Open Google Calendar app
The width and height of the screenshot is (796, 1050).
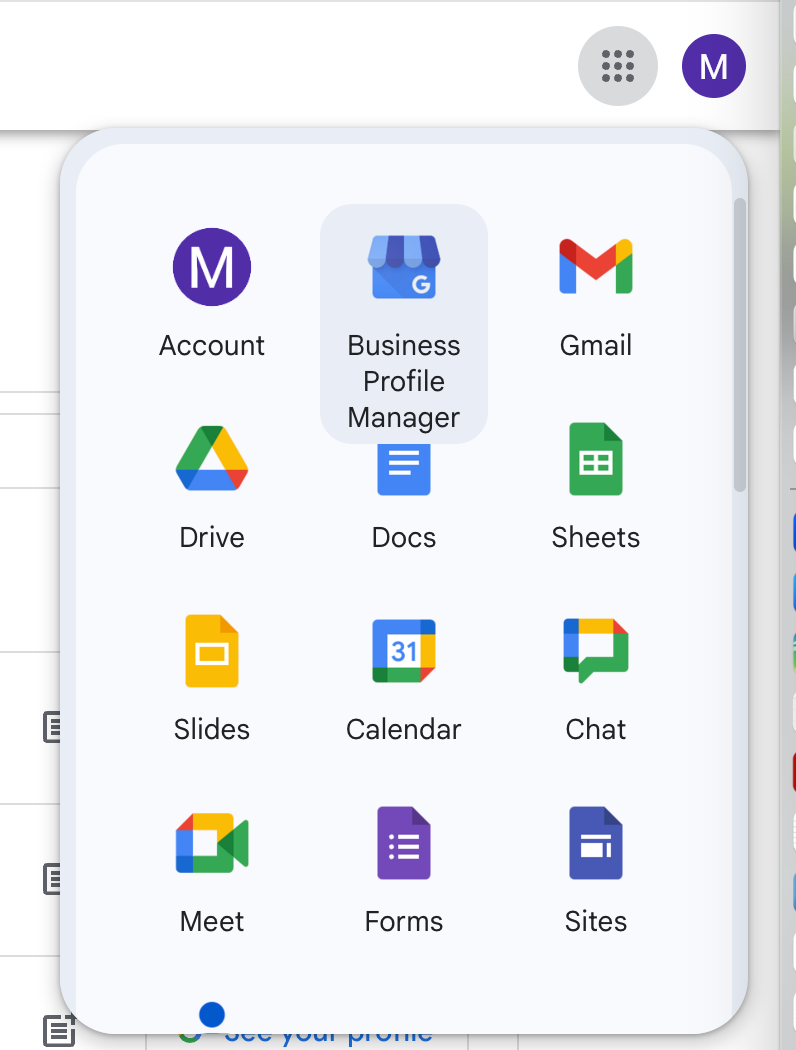(x=404, y=679)
